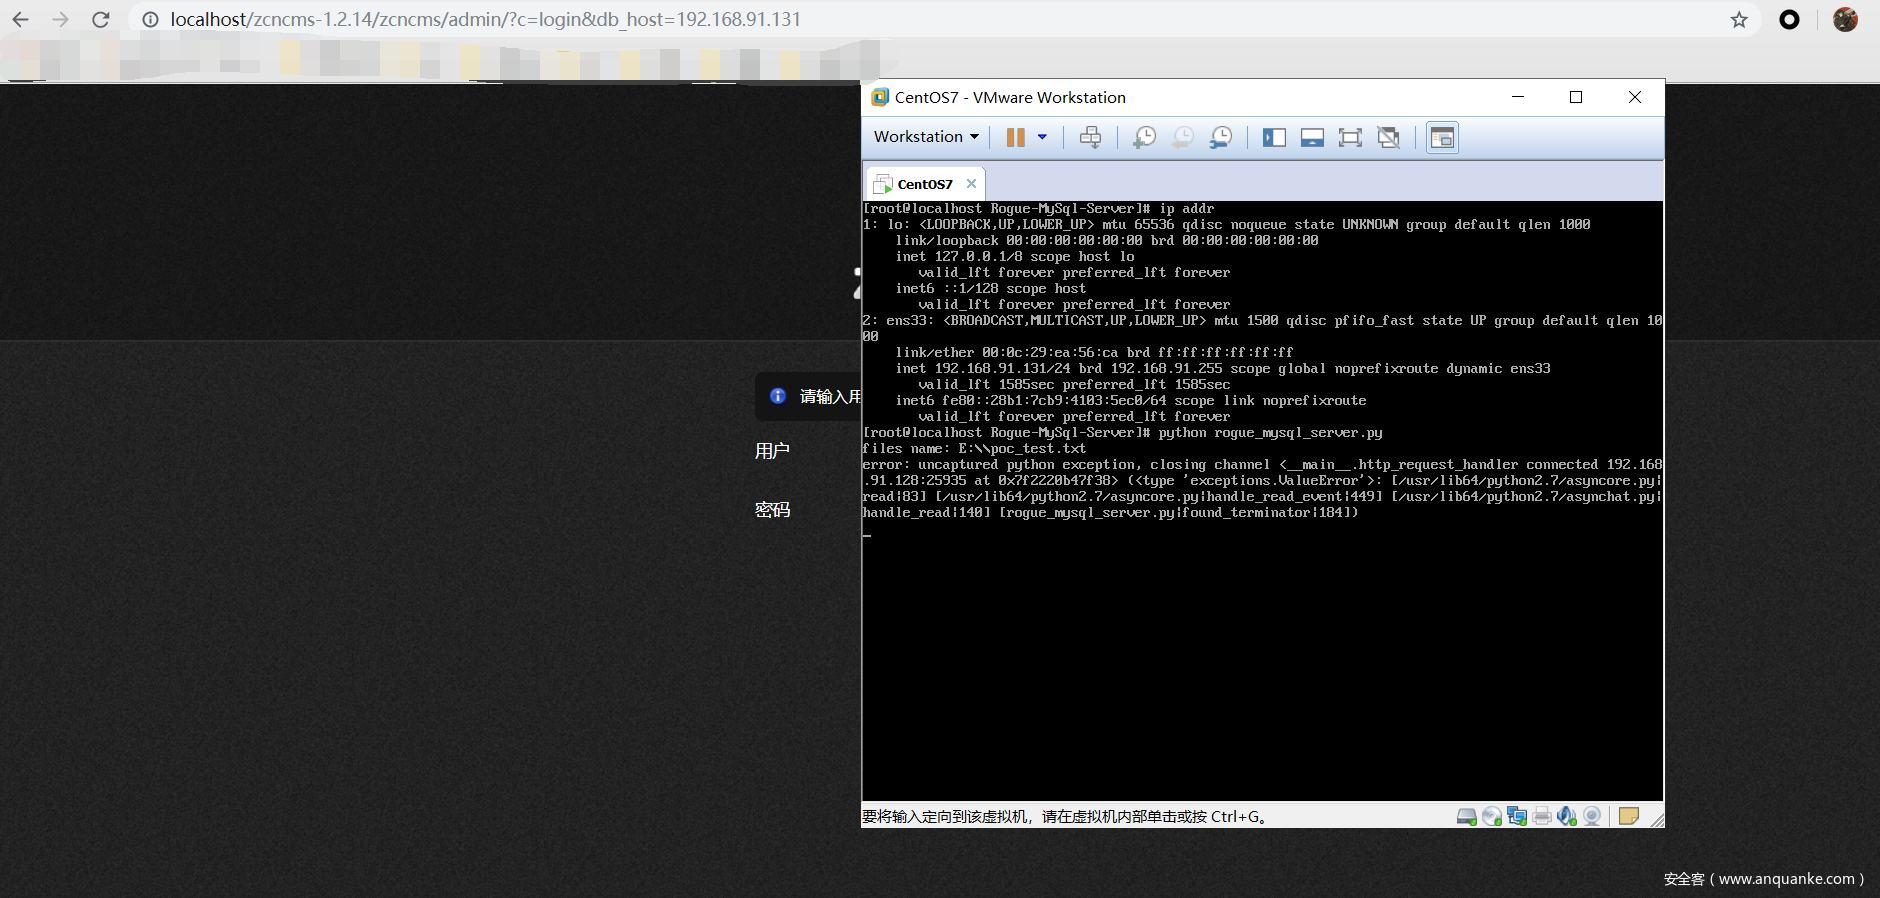Viewport: 1880px width, 898px height.
Task: Pause the virtual machine
Action: [x=1015, y=137]
